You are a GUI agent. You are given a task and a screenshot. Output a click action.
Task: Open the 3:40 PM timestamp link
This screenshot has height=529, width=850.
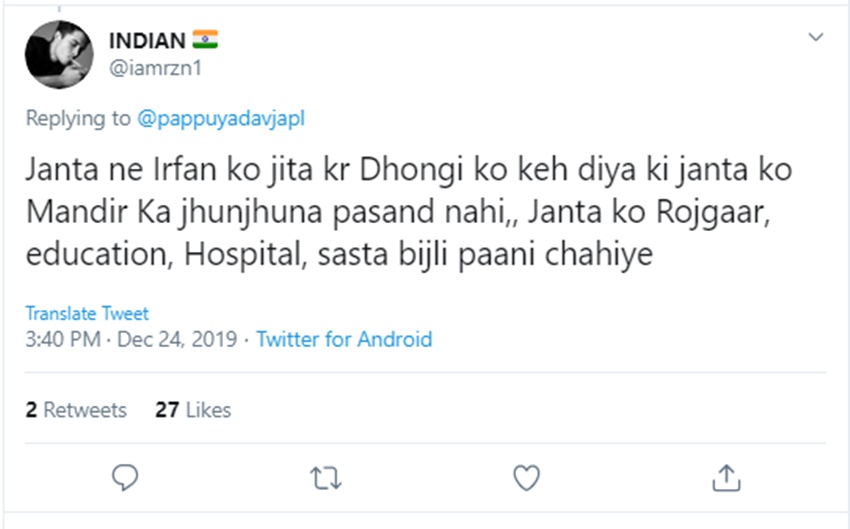[63, 339]
